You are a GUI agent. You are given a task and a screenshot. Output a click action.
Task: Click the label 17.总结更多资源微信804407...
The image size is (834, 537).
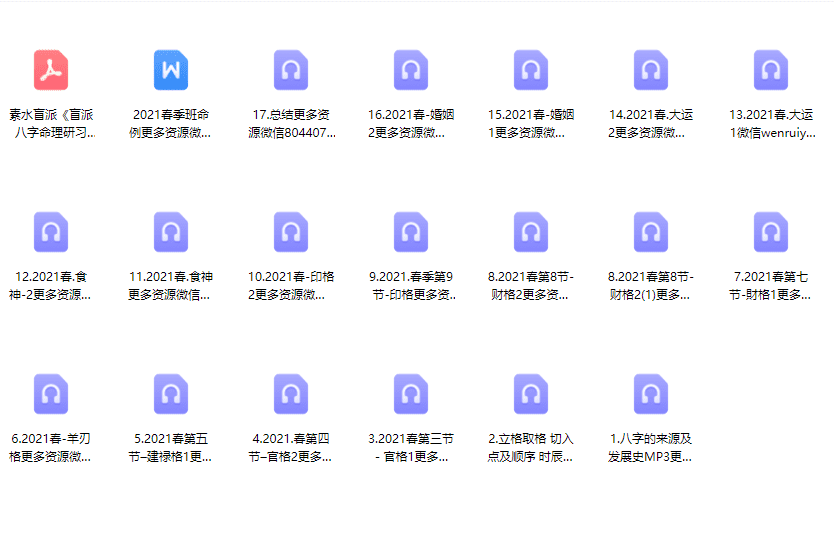click(x=291, y=124)
